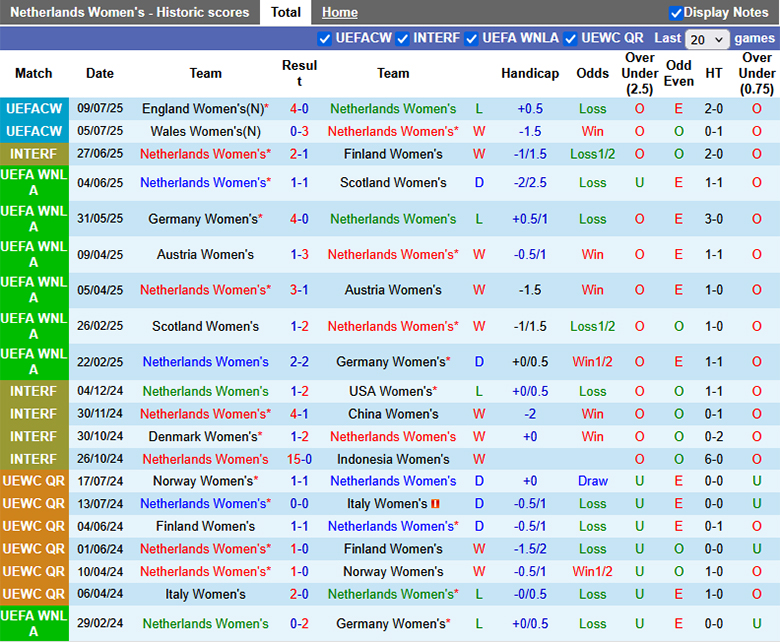Uncheck the UEWC QR filter checkbox
This screenshot has height=642, width=780.
click(571, 39)
